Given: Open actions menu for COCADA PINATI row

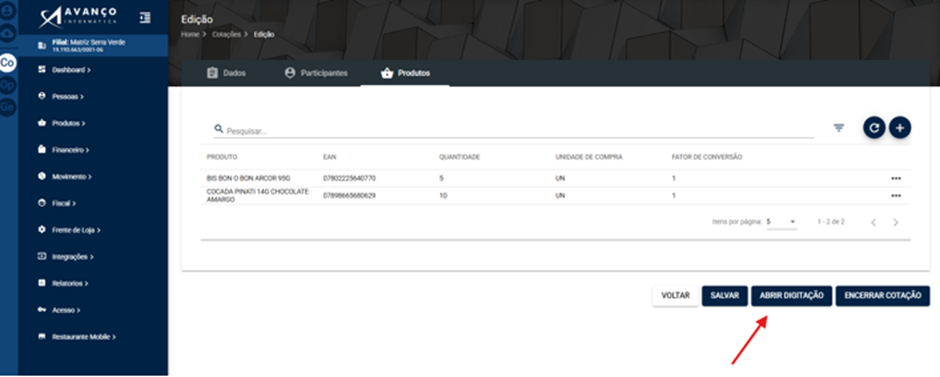Looking at the screenshot, I should coord(896,196).
